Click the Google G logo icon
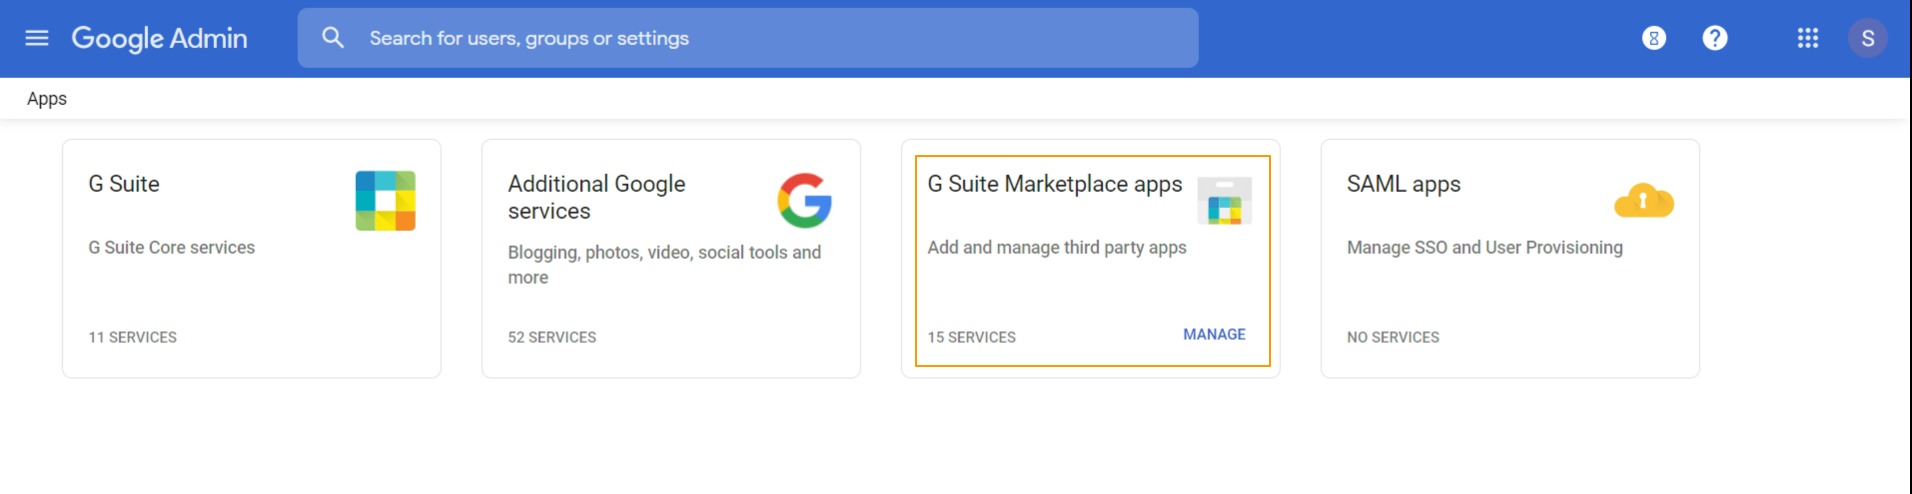The image size is (1912, 494). 805,200
